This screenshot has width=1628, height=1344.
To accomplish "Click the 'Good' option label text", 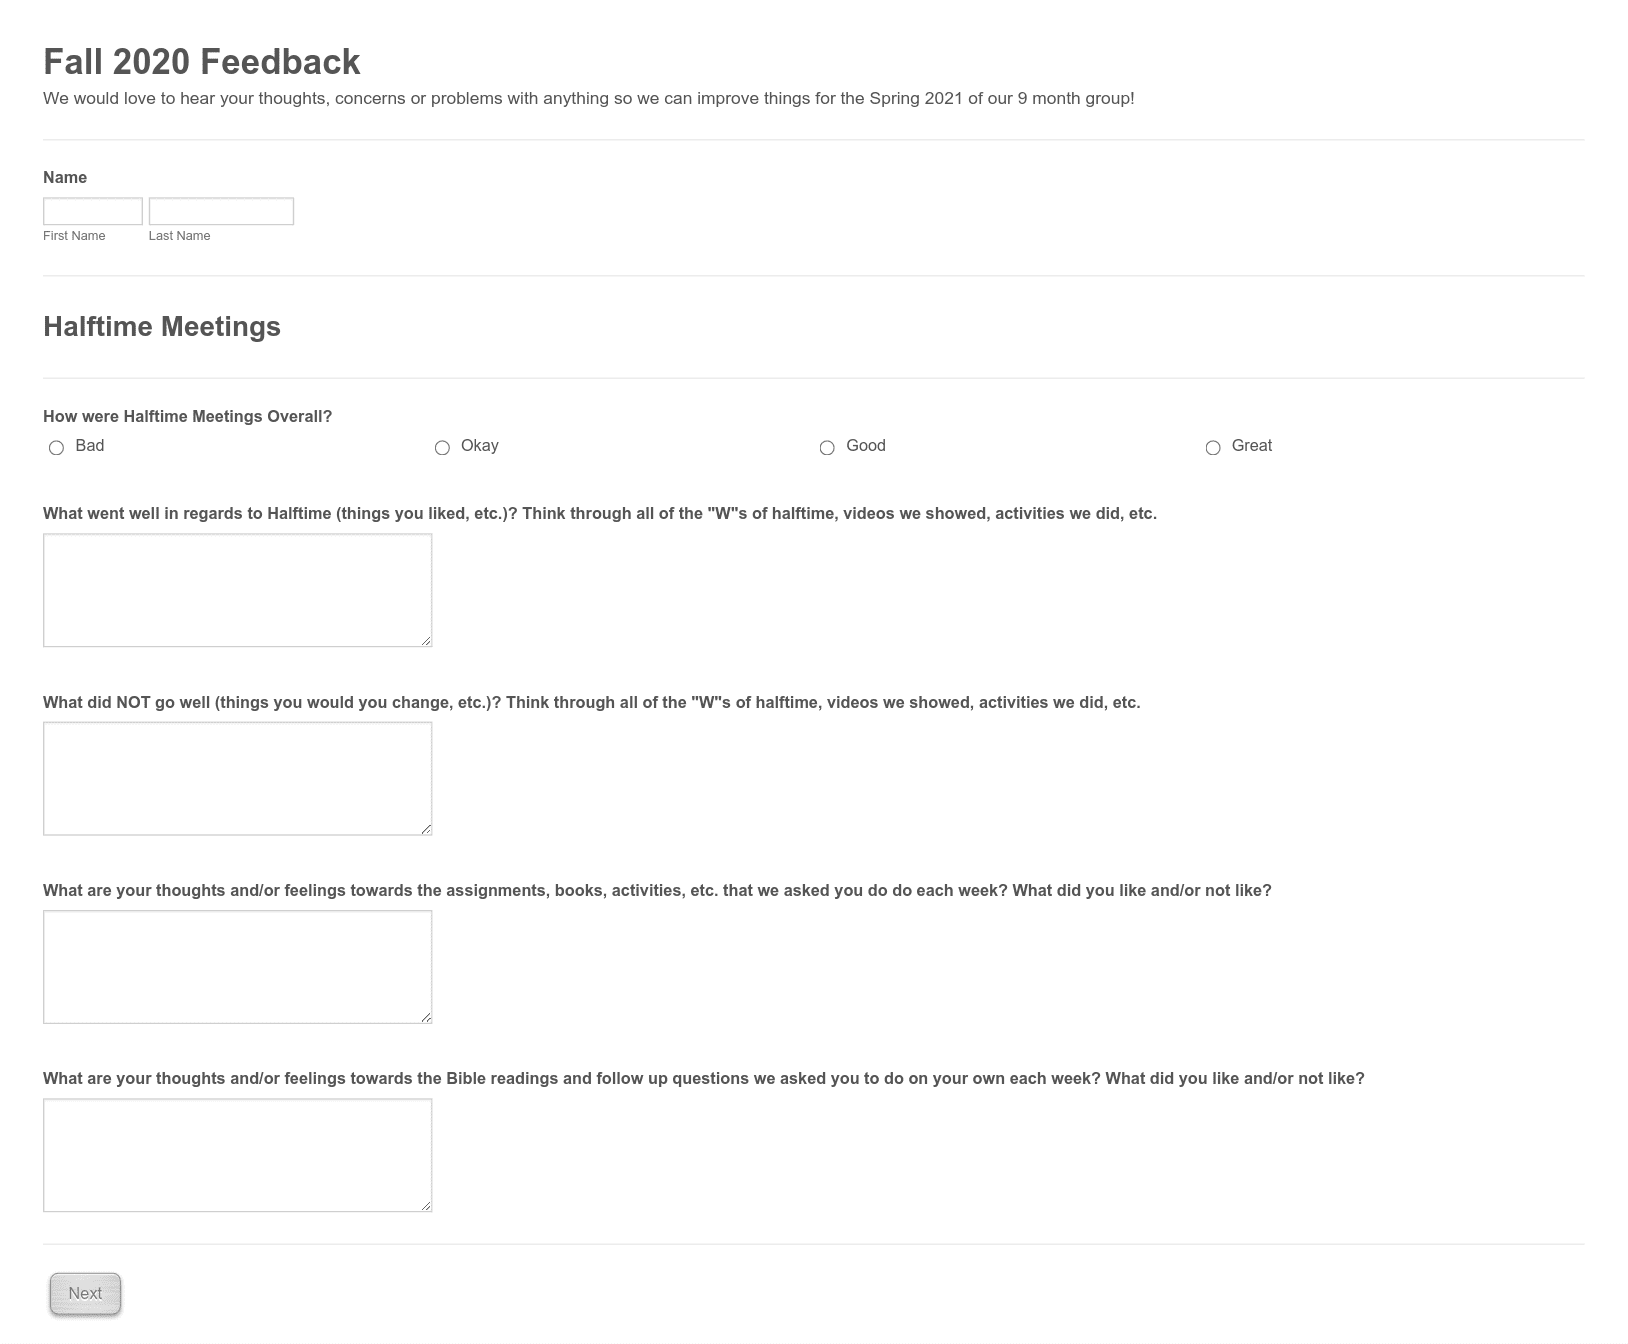I will coord(866,446).
